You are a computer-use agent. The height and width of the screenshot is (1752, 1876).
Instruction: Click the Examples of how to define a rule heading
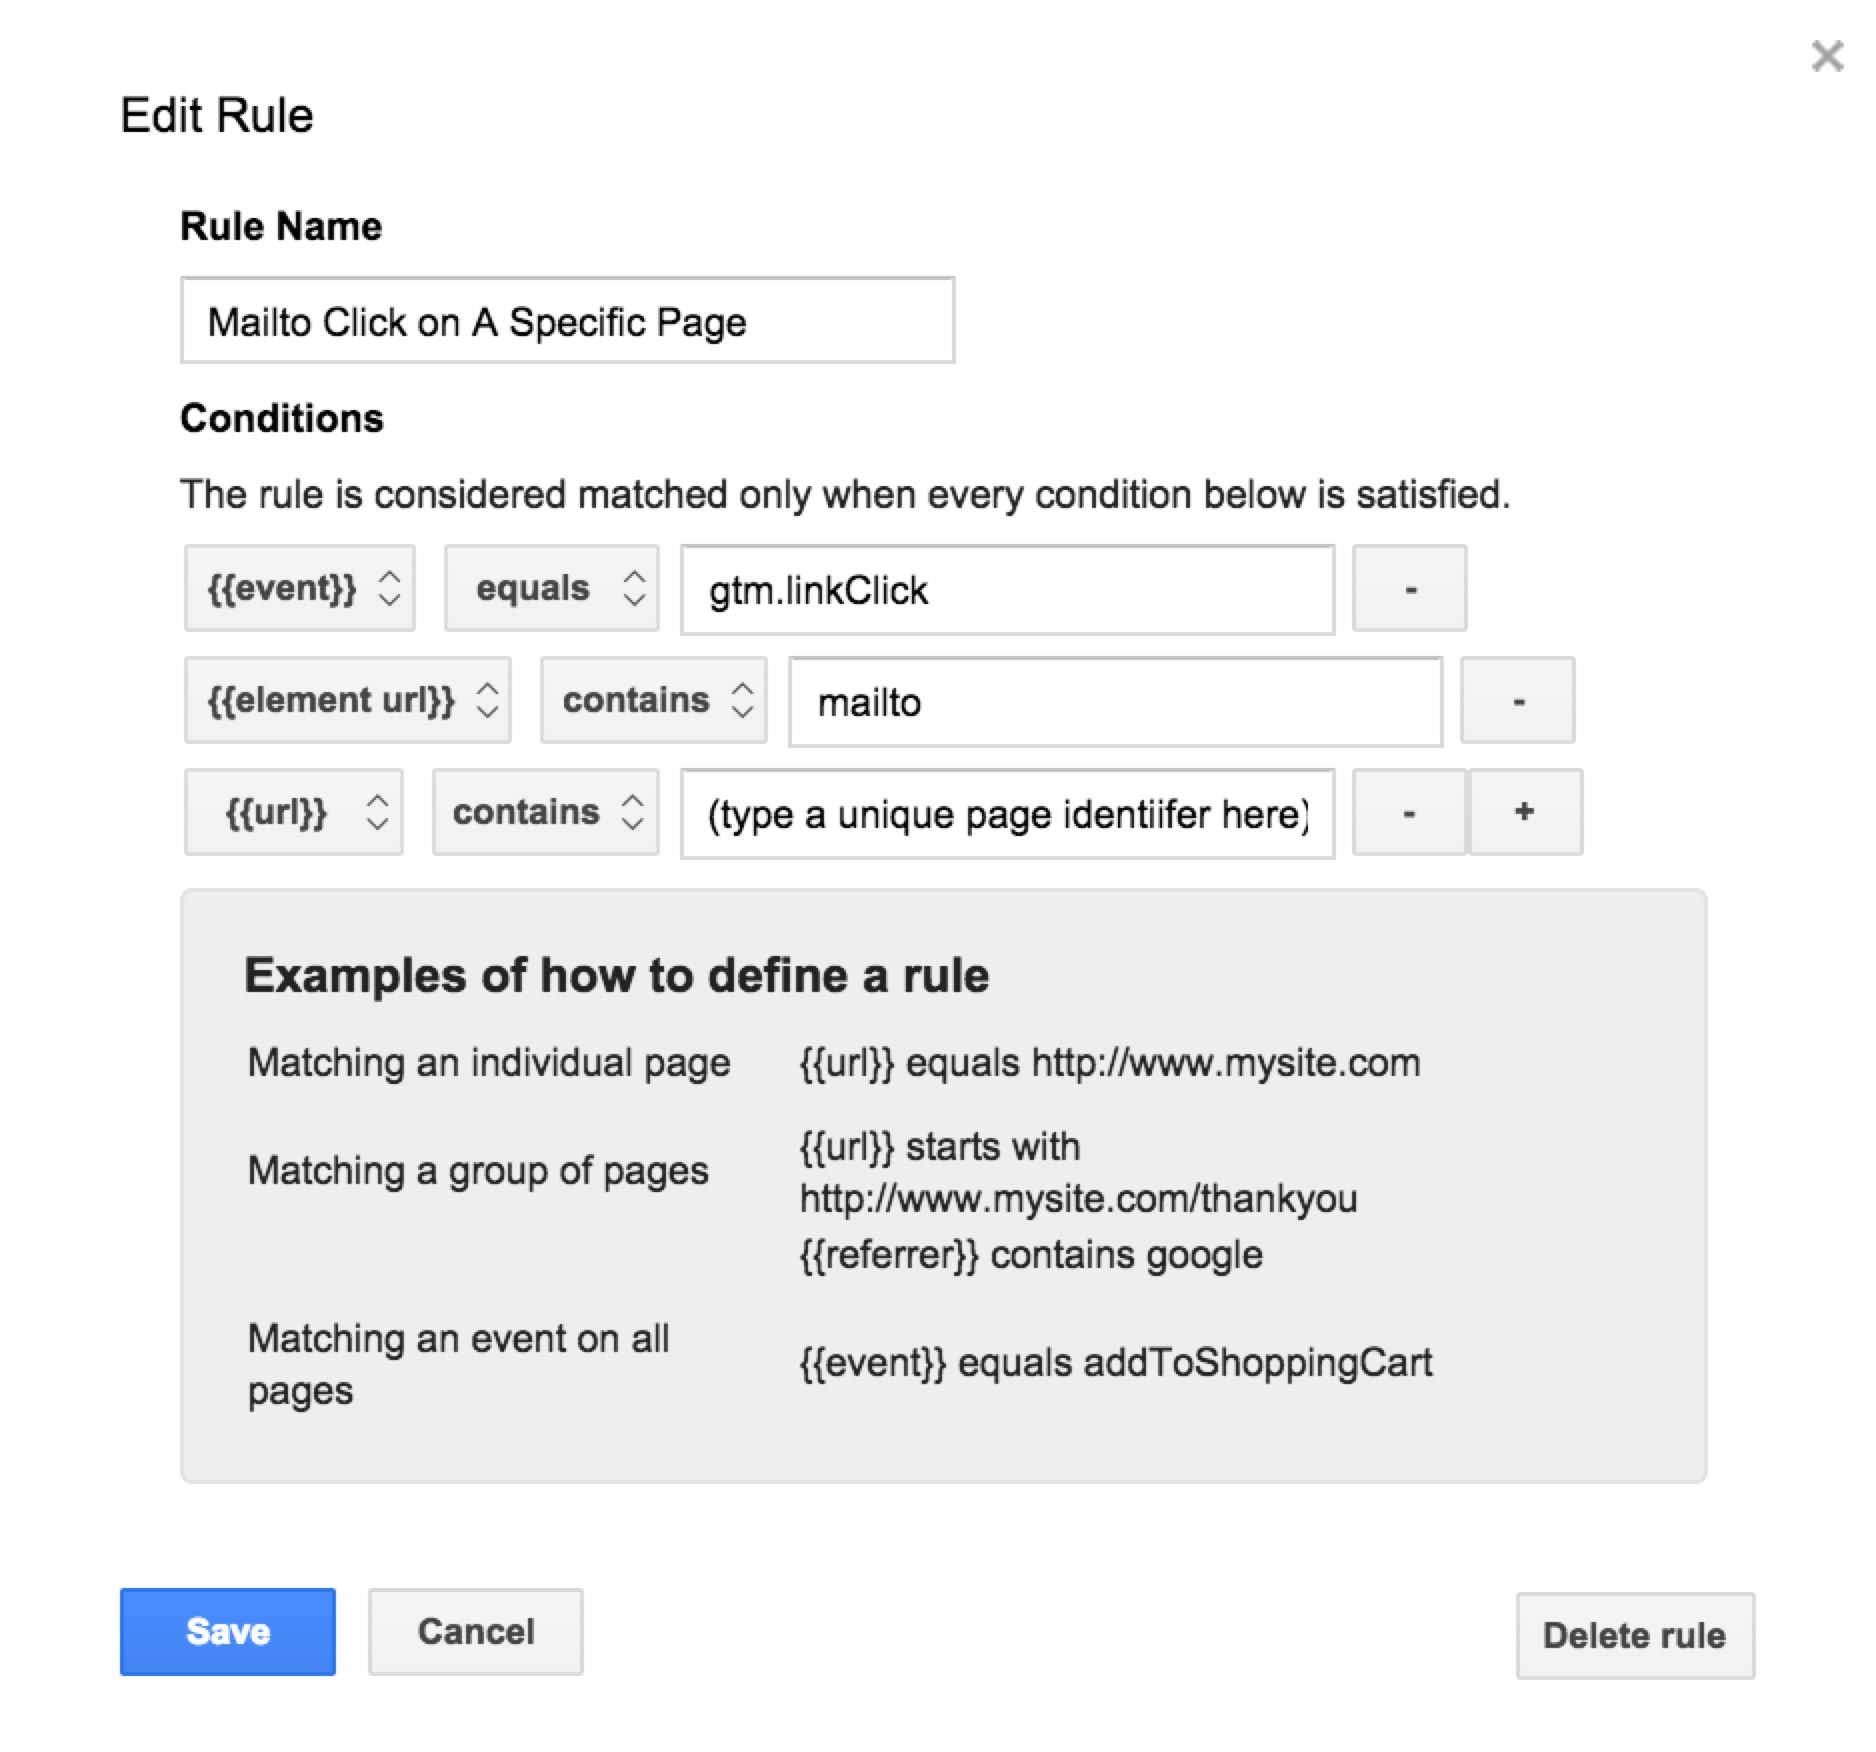click(617, 975)
